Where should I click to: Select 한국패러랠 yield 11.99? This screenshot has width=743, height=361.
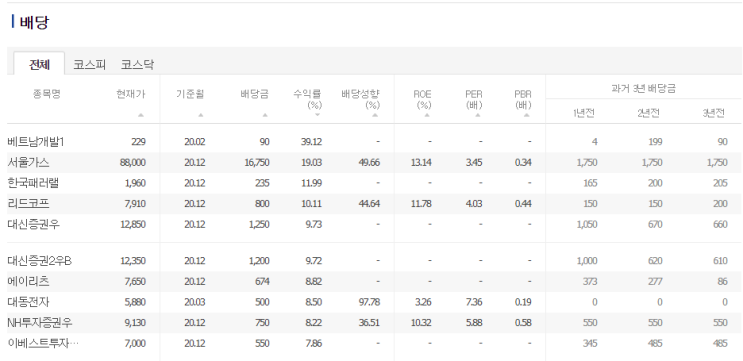coord(312,183)
